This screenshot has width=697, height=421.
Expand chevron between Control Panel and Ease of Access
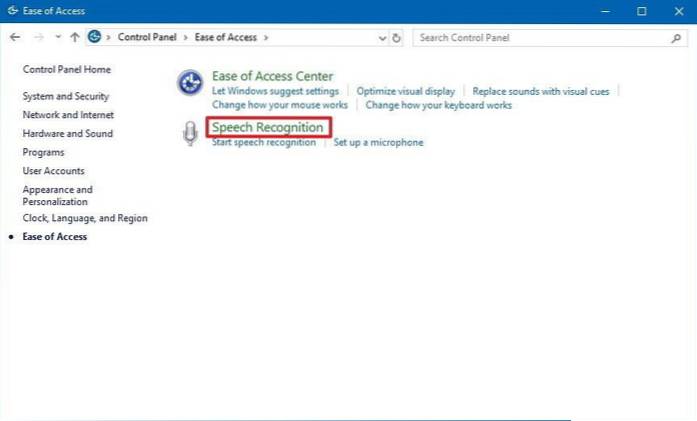tap(186, 37)
